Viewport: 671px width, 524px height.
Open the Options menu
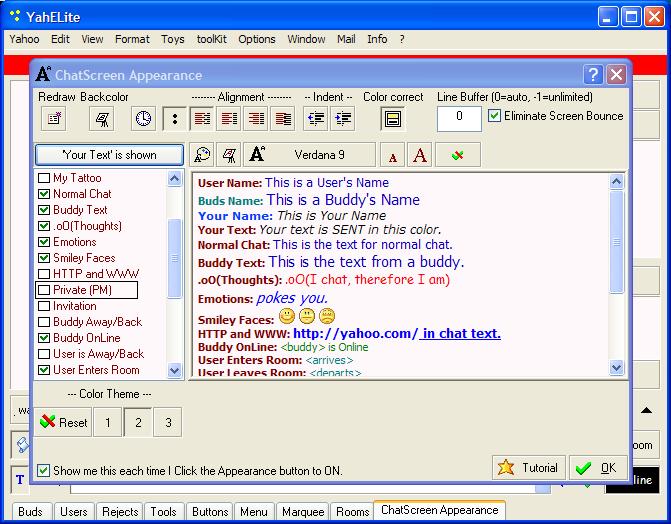tap(257, 39)
